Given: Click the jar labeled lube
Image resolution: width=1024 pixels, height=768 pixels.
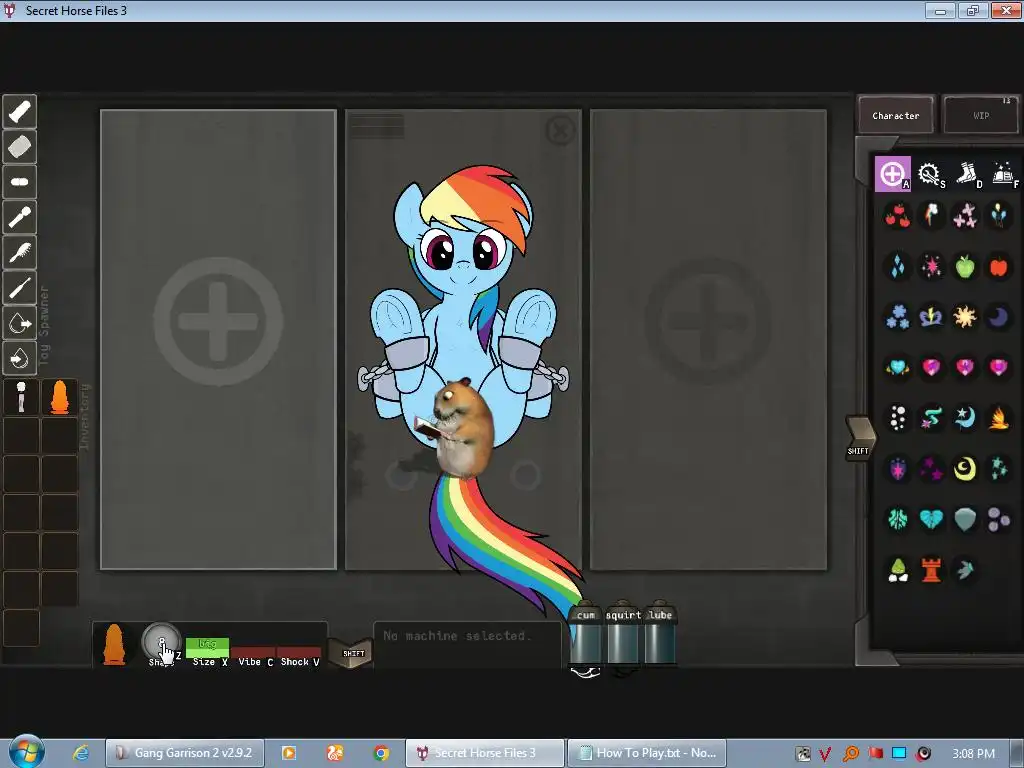Looking at the screenshot, I should coord(660,634).
